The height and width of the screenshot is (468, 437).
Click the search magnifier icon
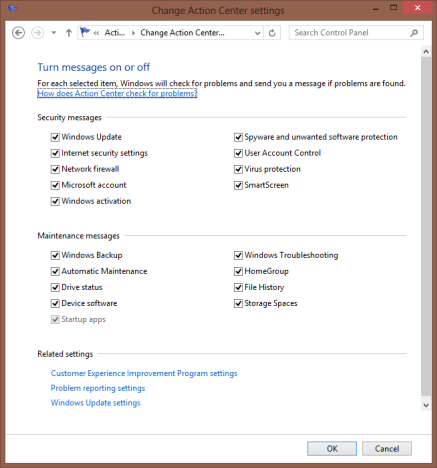tap(414, 33)
